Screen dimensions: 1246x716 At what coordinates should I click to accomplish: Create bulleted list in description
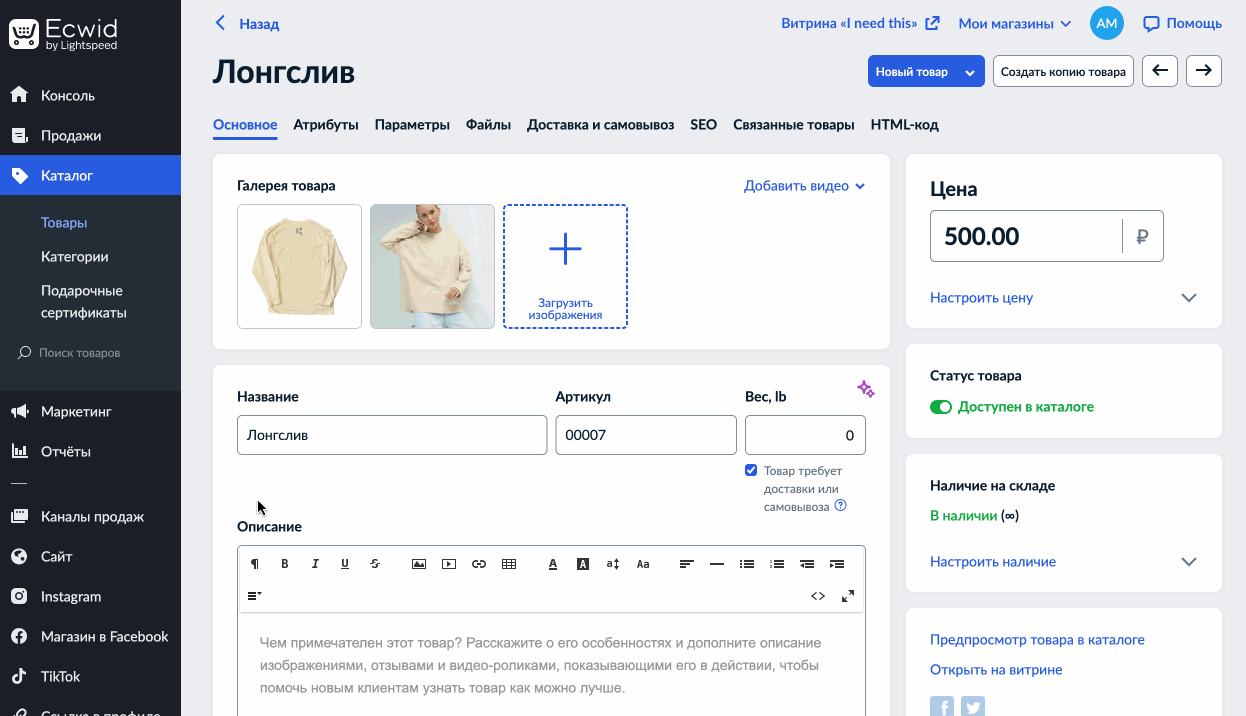(747, 564)
